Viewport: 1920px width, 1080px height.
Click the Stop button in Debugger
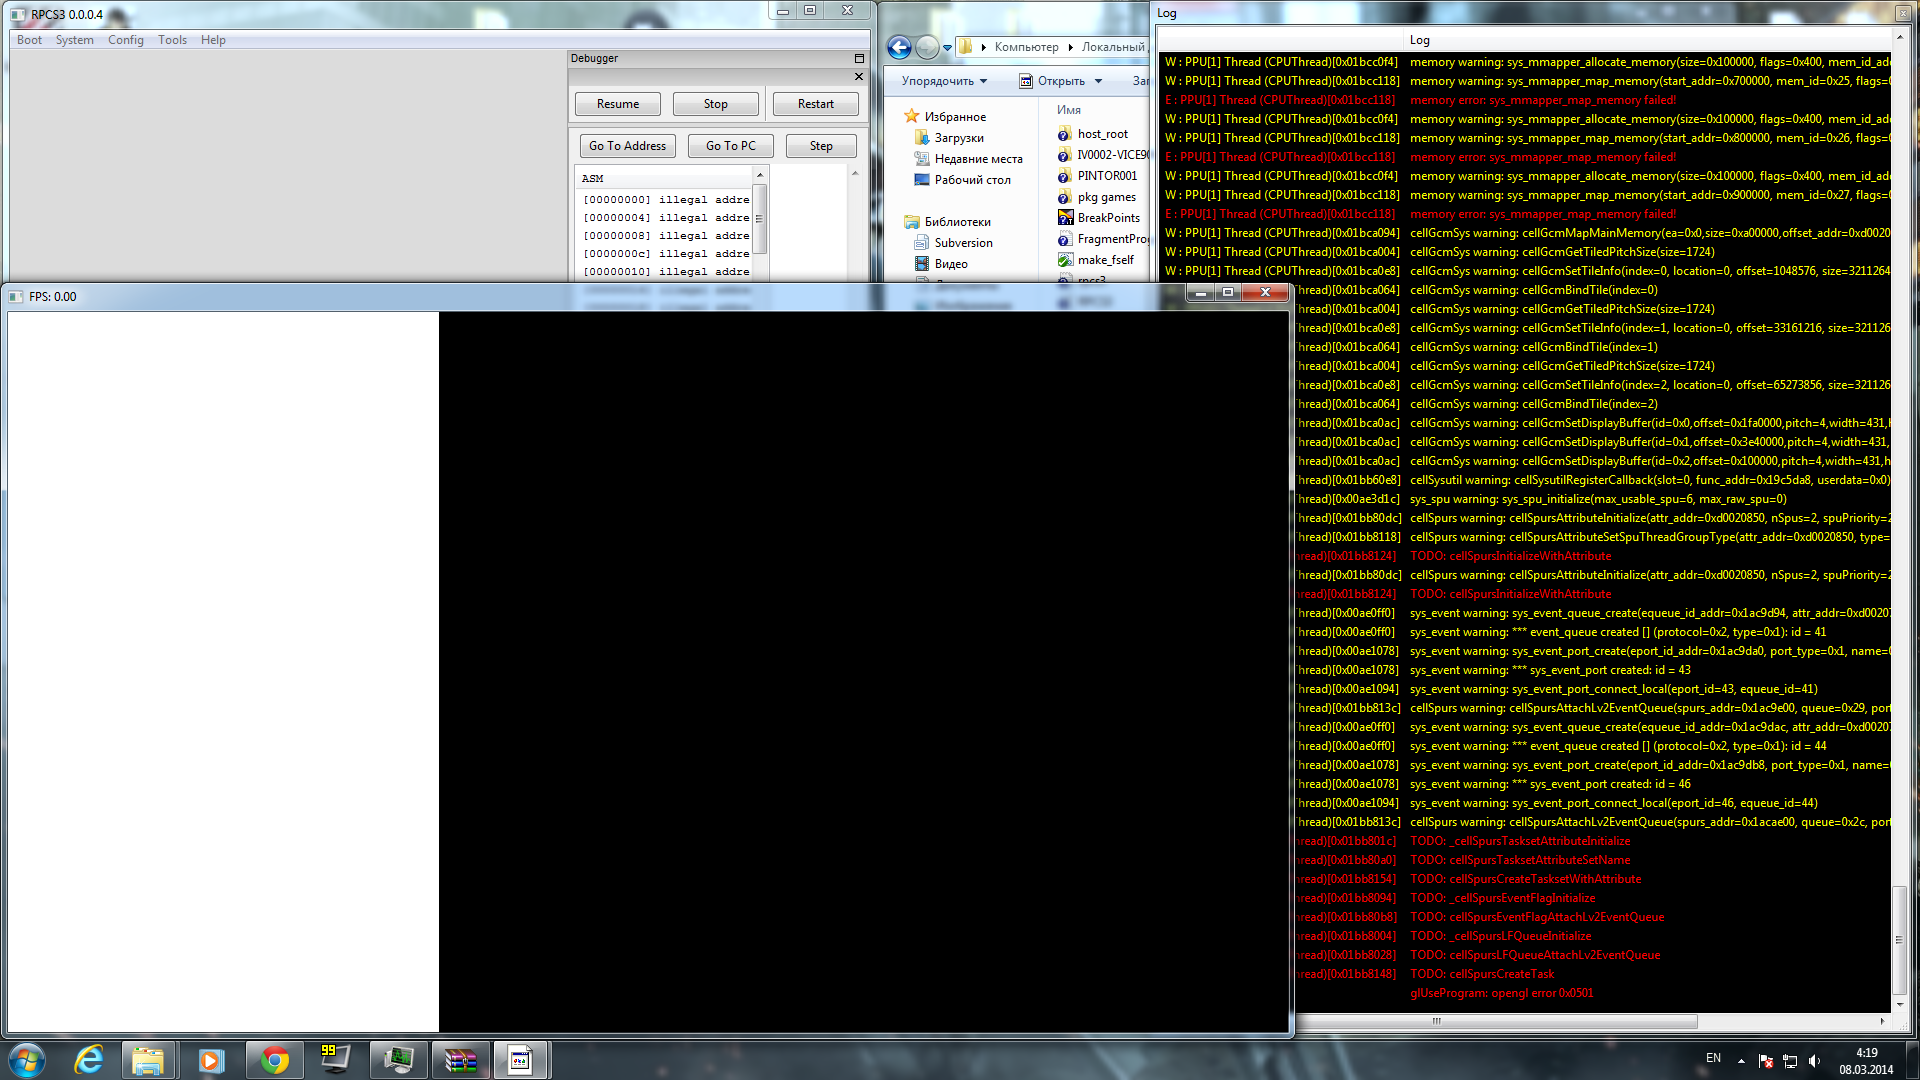[715, 104]
